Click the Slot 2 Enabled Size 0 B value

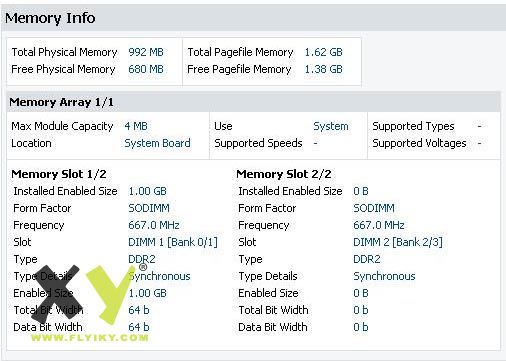tap(361, 293)
